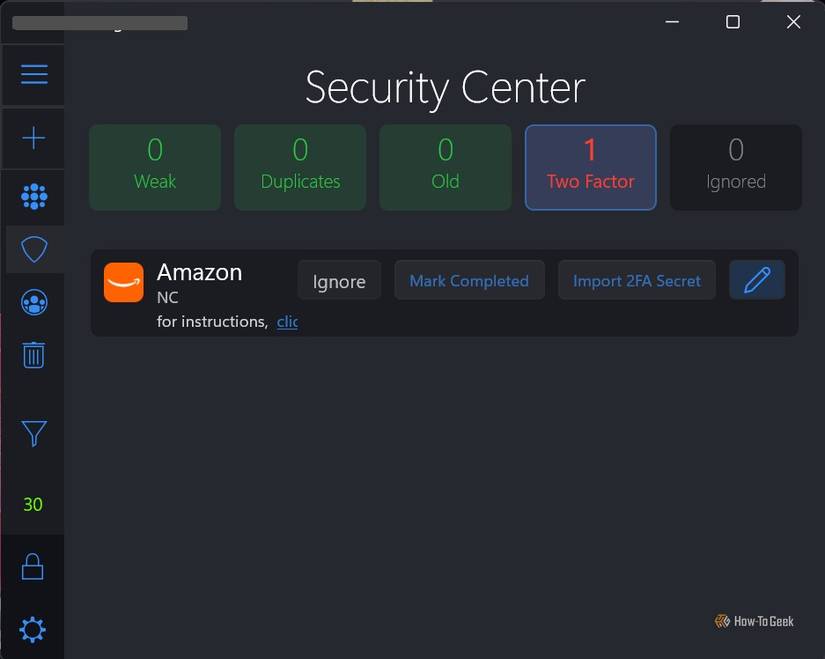Maximize the application window

tap(733, 22)
